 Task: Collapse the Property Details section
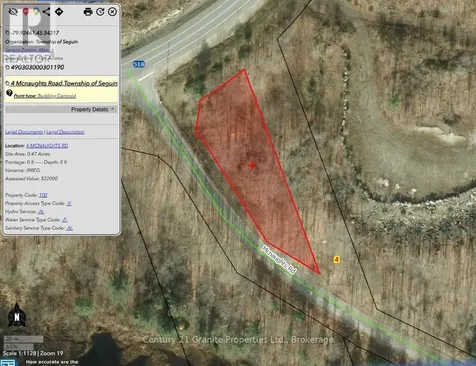point(61,109)
